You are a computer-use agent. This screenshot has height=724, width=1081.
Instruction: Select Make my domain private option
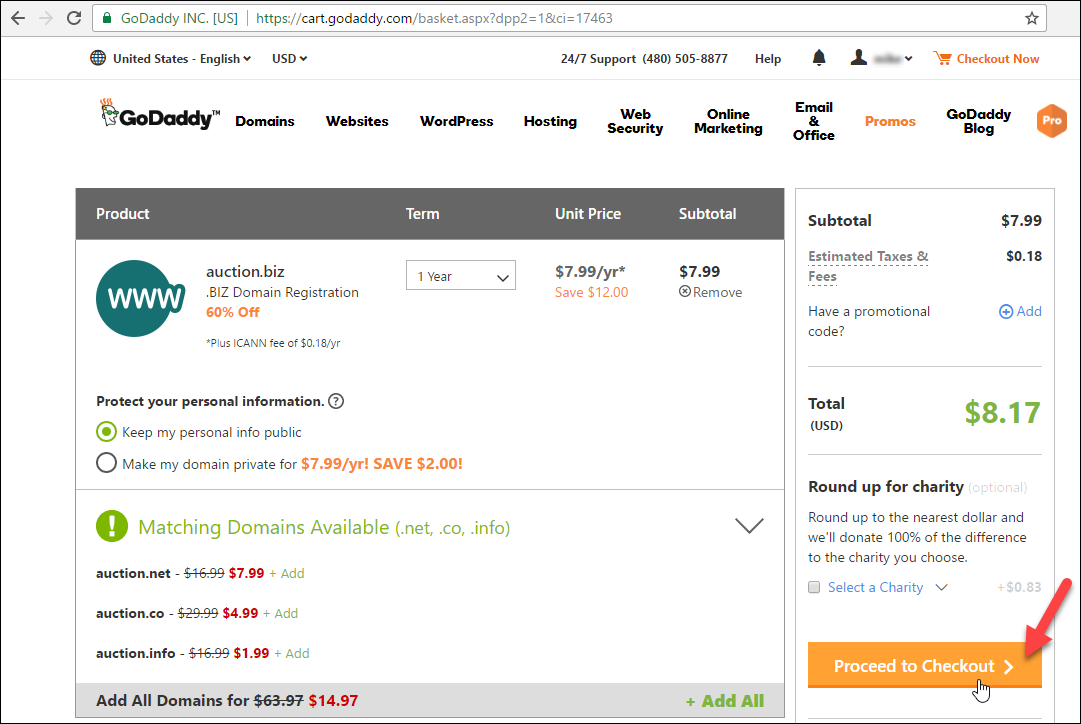point(106,463)
